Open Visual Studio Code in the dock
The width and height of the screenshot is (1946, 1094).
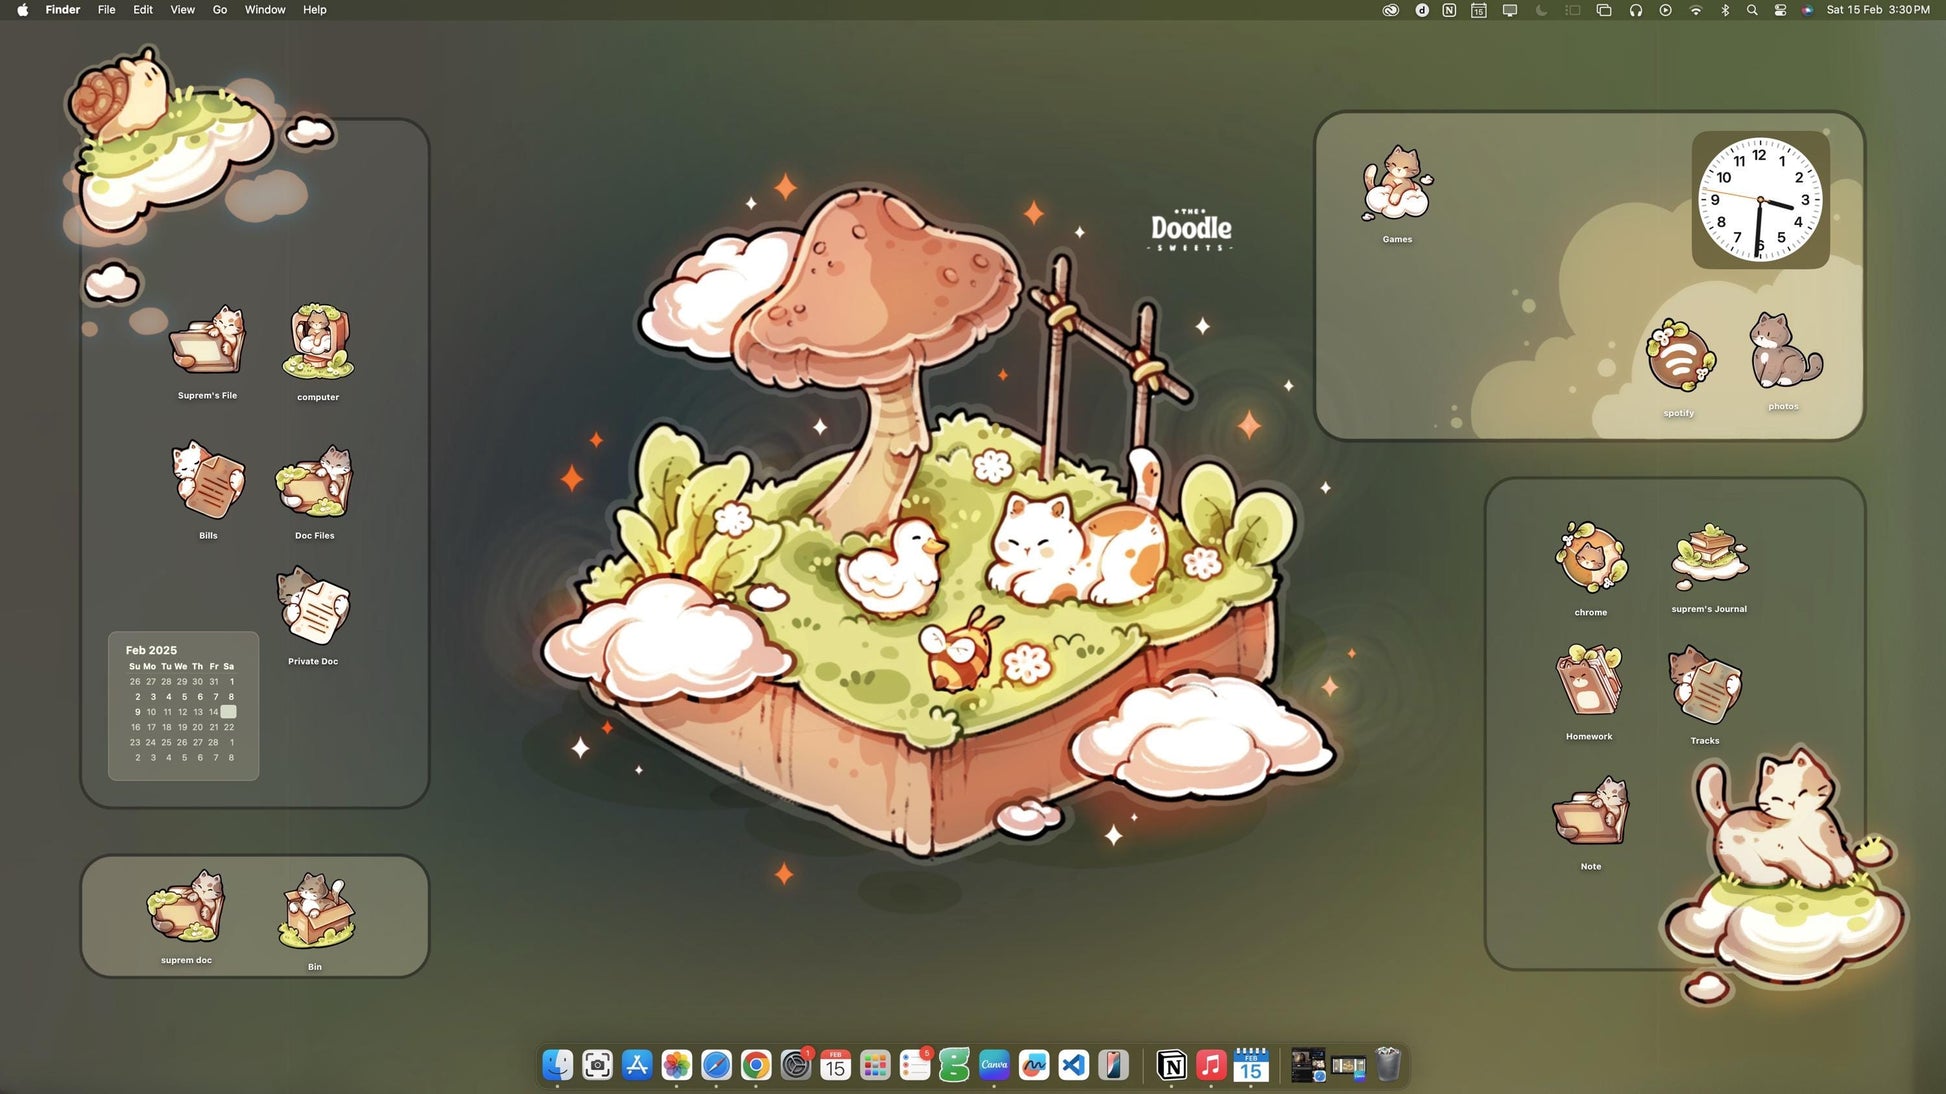pos(1073,1065)
